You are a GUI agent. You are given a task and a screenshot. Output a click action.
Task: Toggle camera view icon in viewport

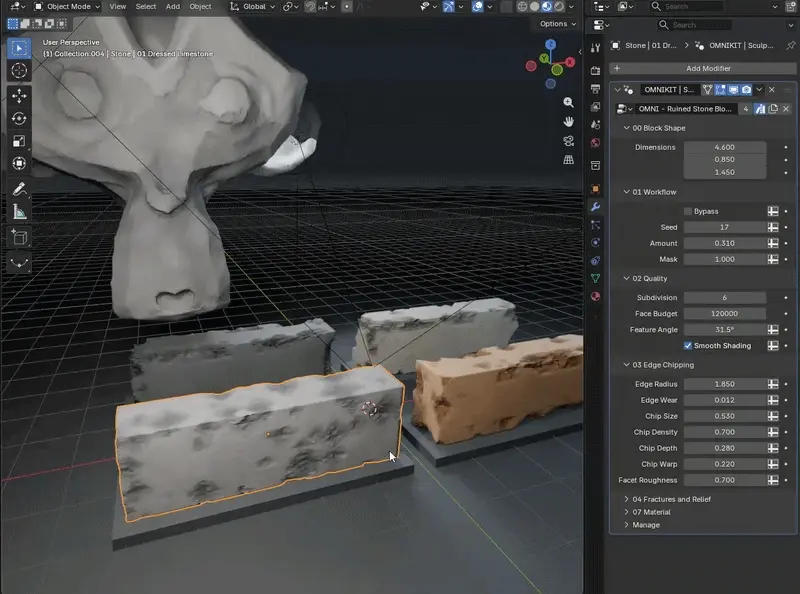(568, 141)
